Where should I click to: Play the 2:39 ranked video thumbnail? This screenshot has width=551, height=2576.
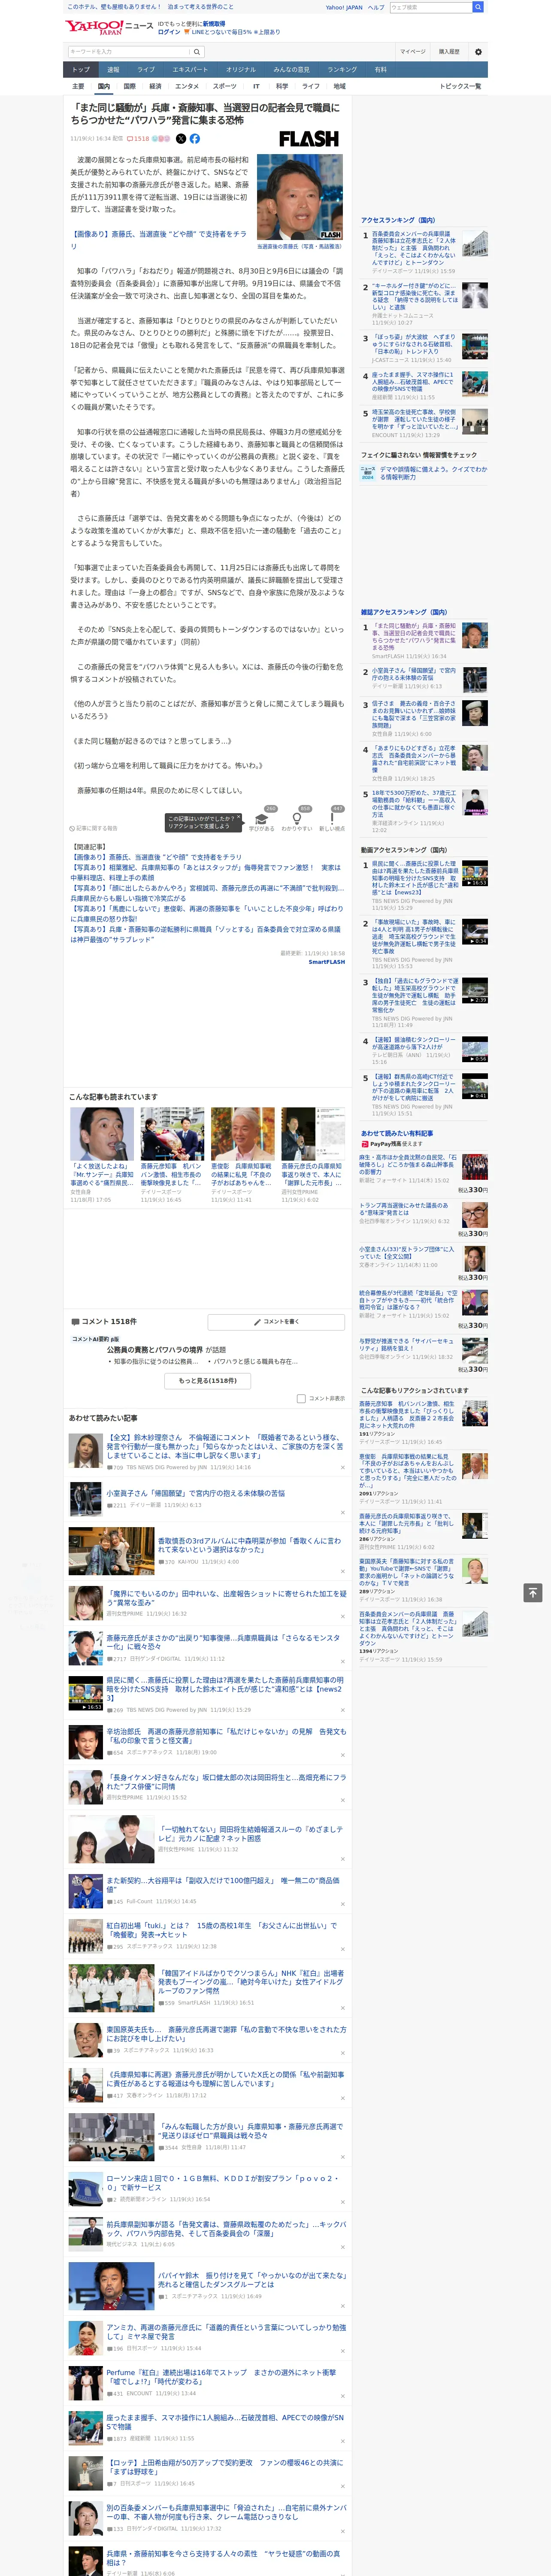pos(474,990)
